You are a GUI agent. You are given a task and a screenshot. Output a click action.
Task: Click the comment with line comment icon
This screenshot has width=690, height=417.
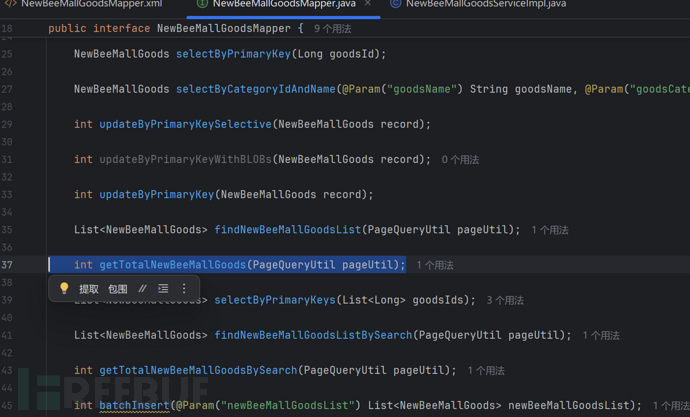click(142, 289)
